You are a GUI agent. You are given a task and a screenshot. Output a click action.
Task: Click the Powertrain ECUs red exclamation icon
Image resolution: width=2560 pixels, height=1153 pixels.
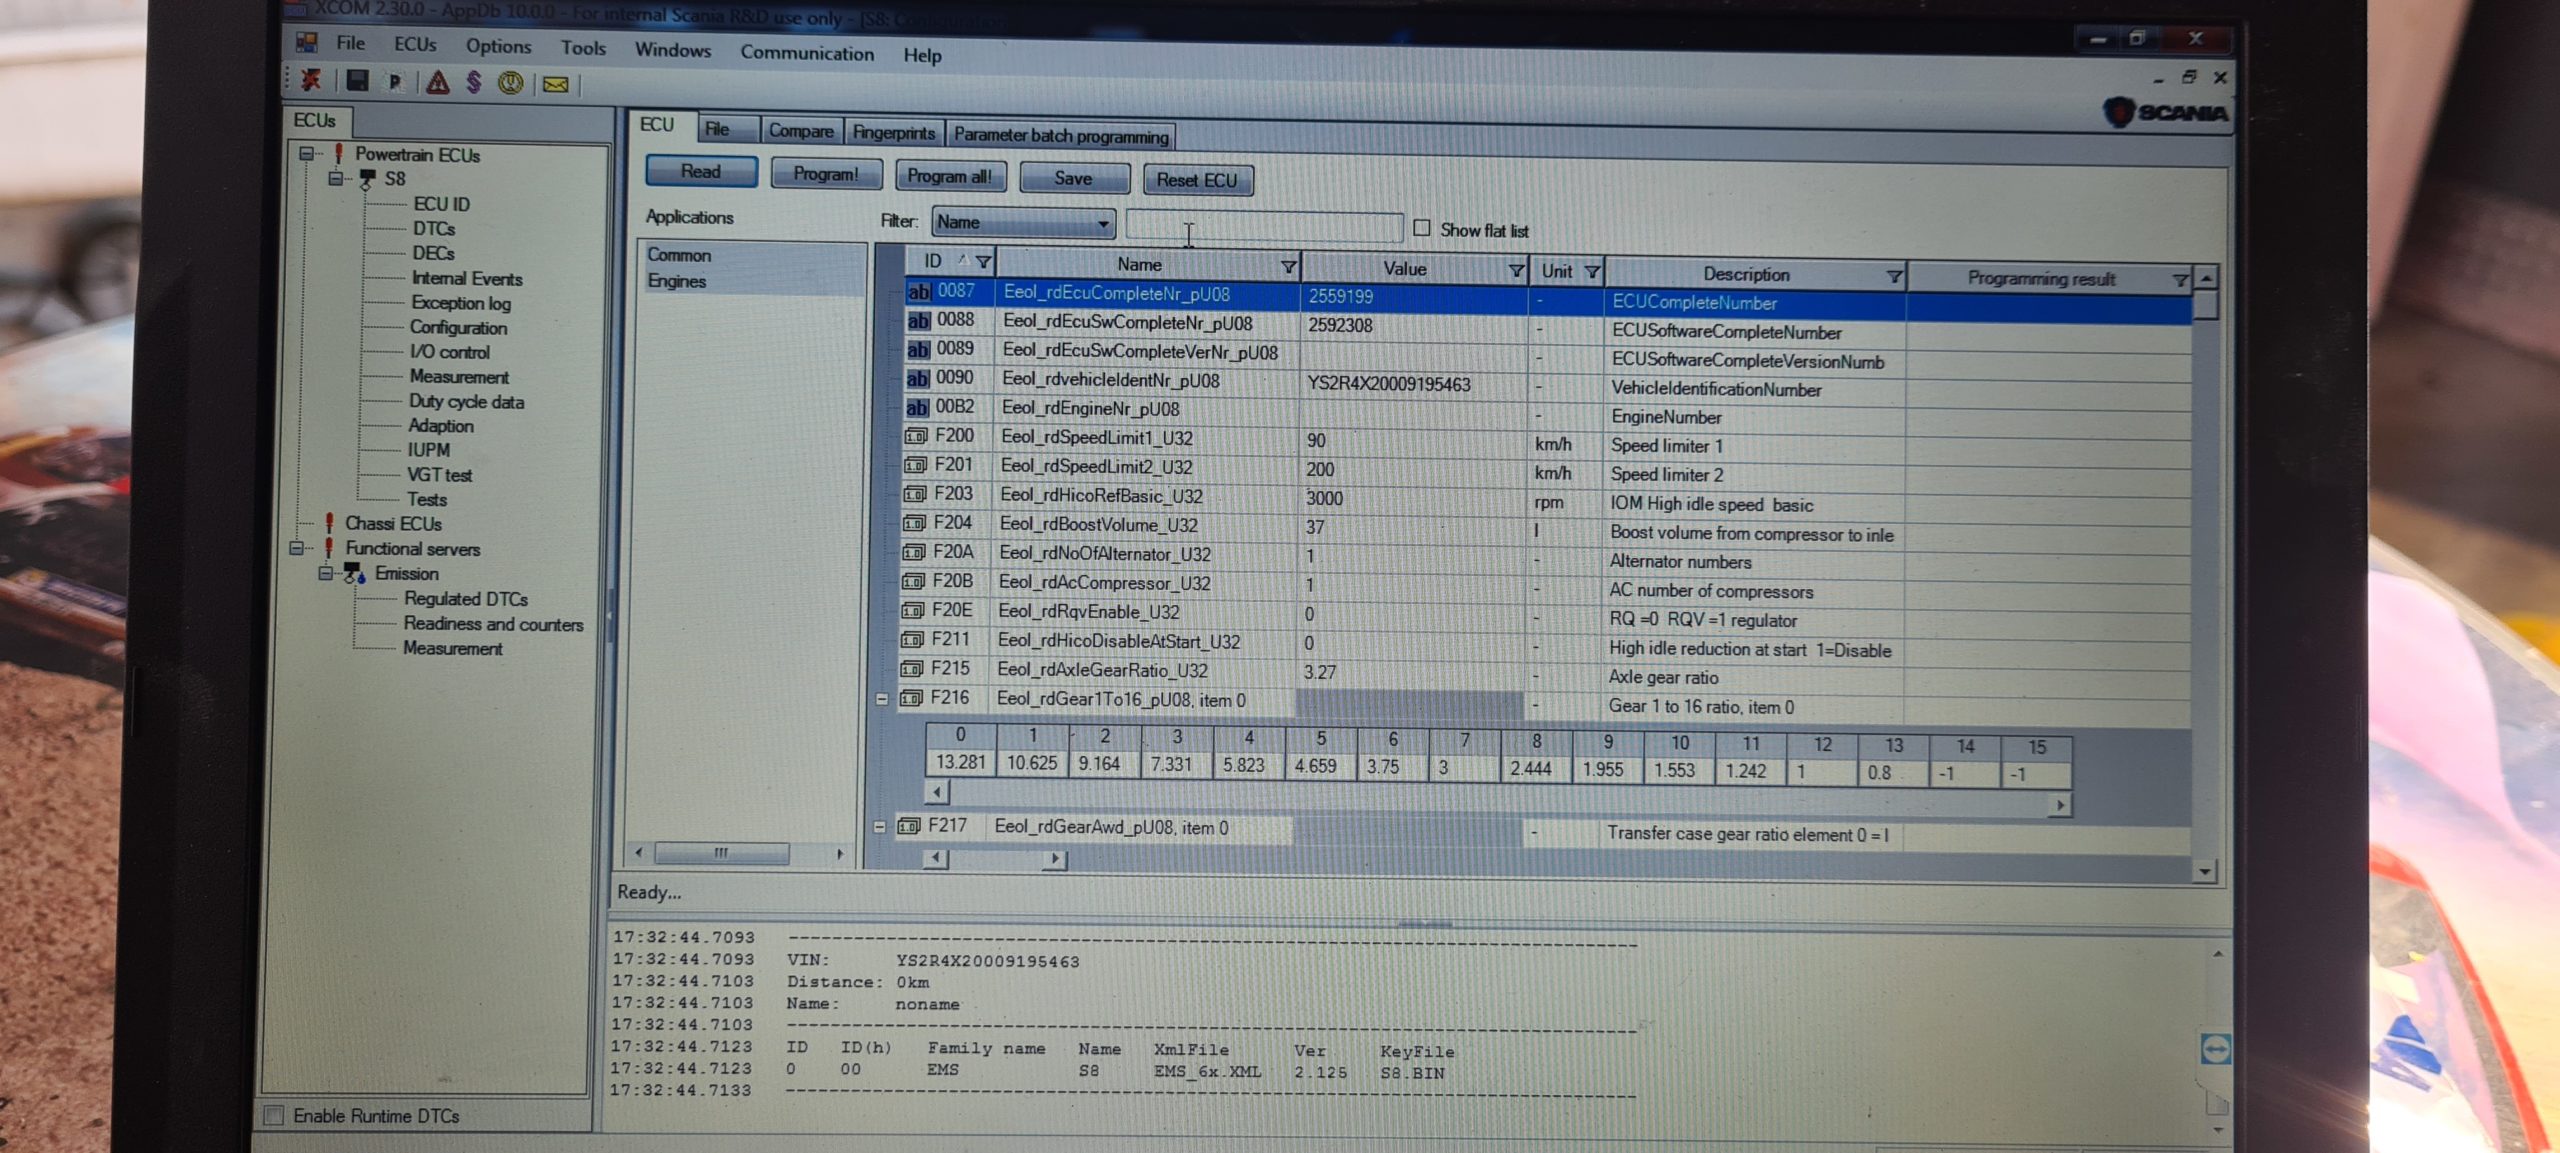[338, 154]
